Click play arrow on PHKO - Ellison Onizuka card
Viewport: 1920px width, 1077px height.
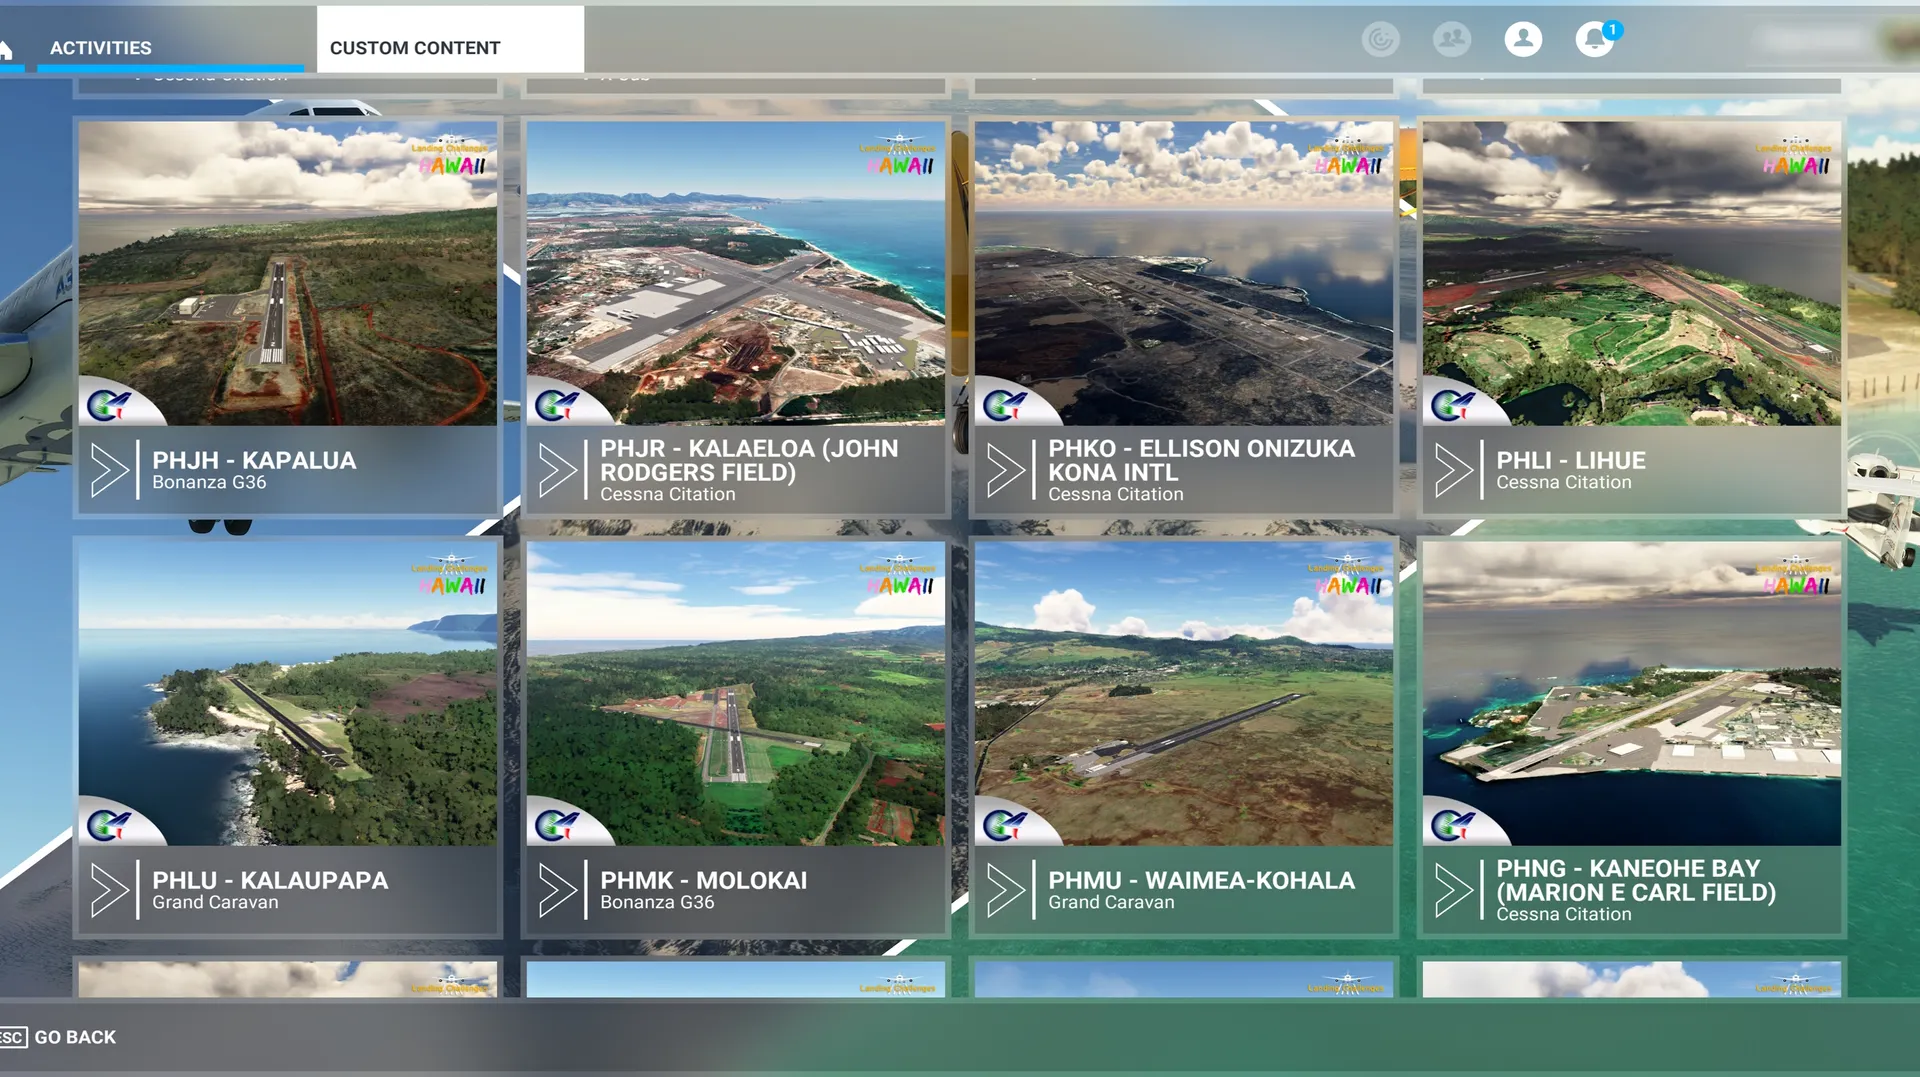tap(1006, 470)
